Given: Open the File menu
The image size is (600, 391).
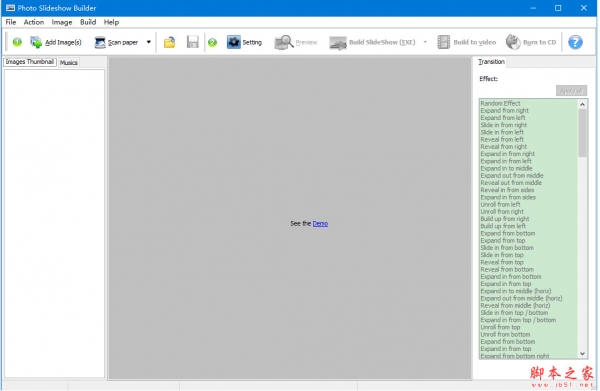Looking at the screenshot, I should (11, 22).
